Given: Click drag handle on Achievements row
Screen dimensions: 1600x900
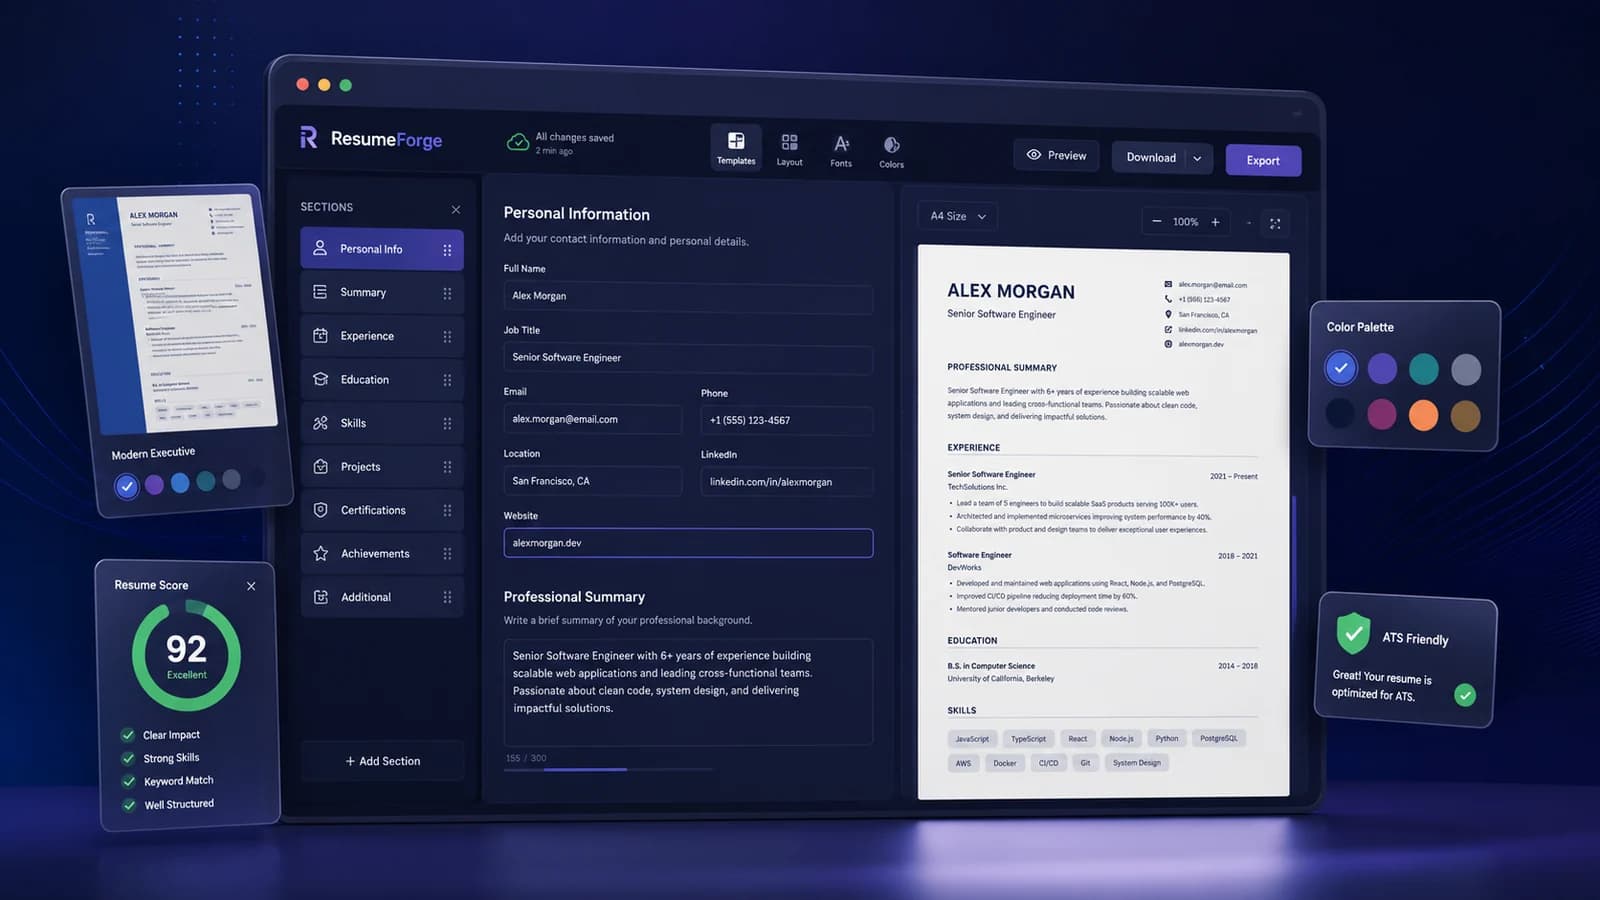Looking at the screenshot, I should (x=447, y=554).
